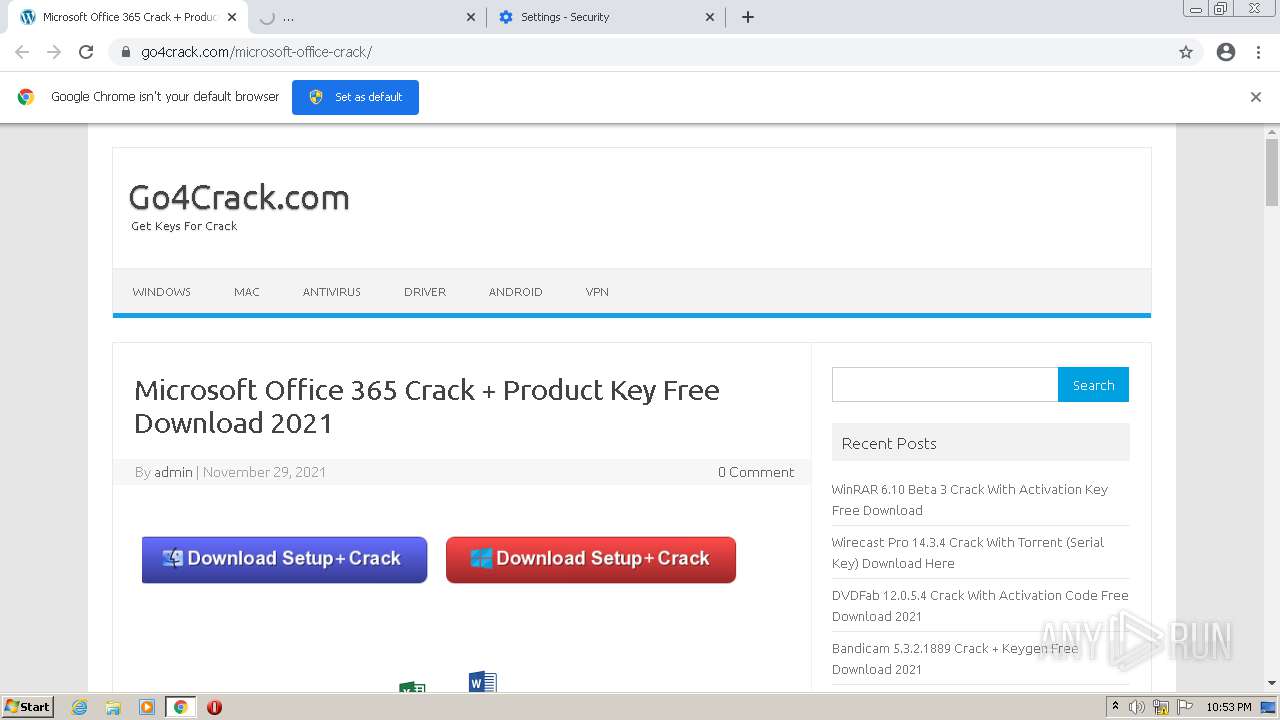Click the admin author link
The image size is (1280, 720).
[x=173, y=472]
